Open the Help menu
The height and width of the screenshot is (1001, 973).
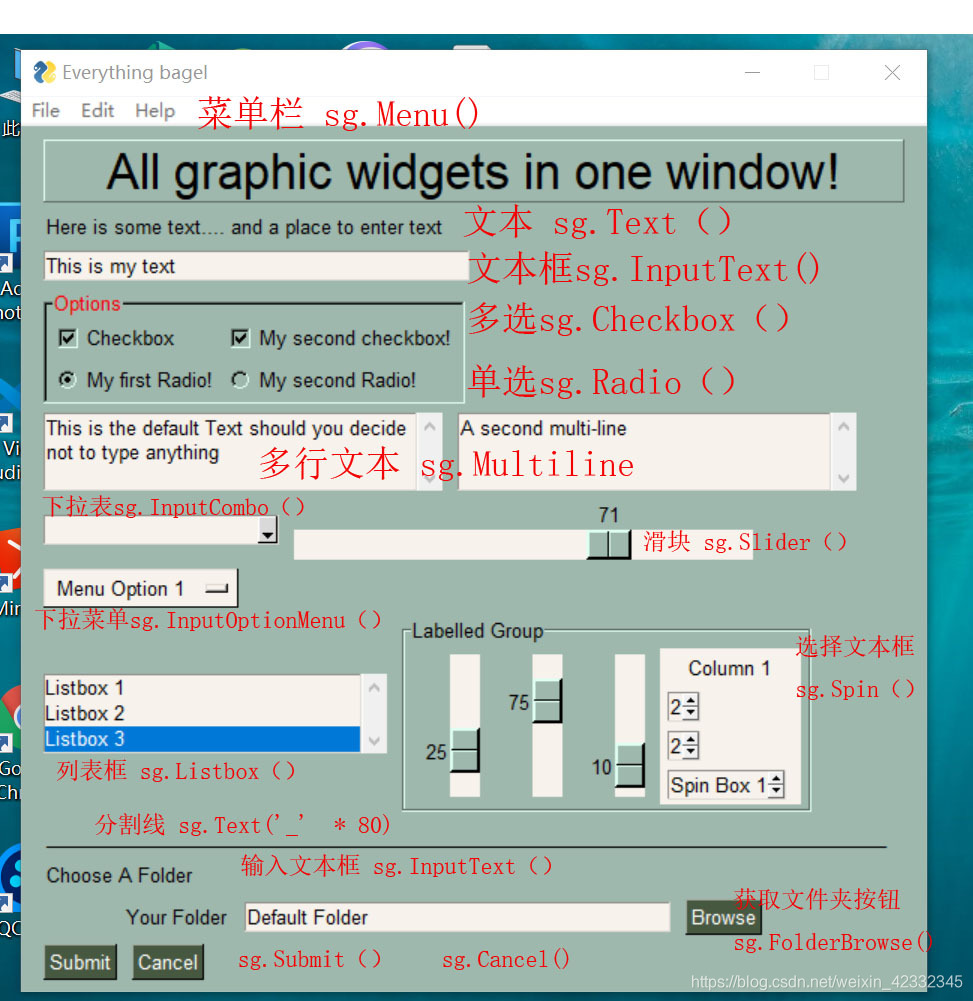154,111
